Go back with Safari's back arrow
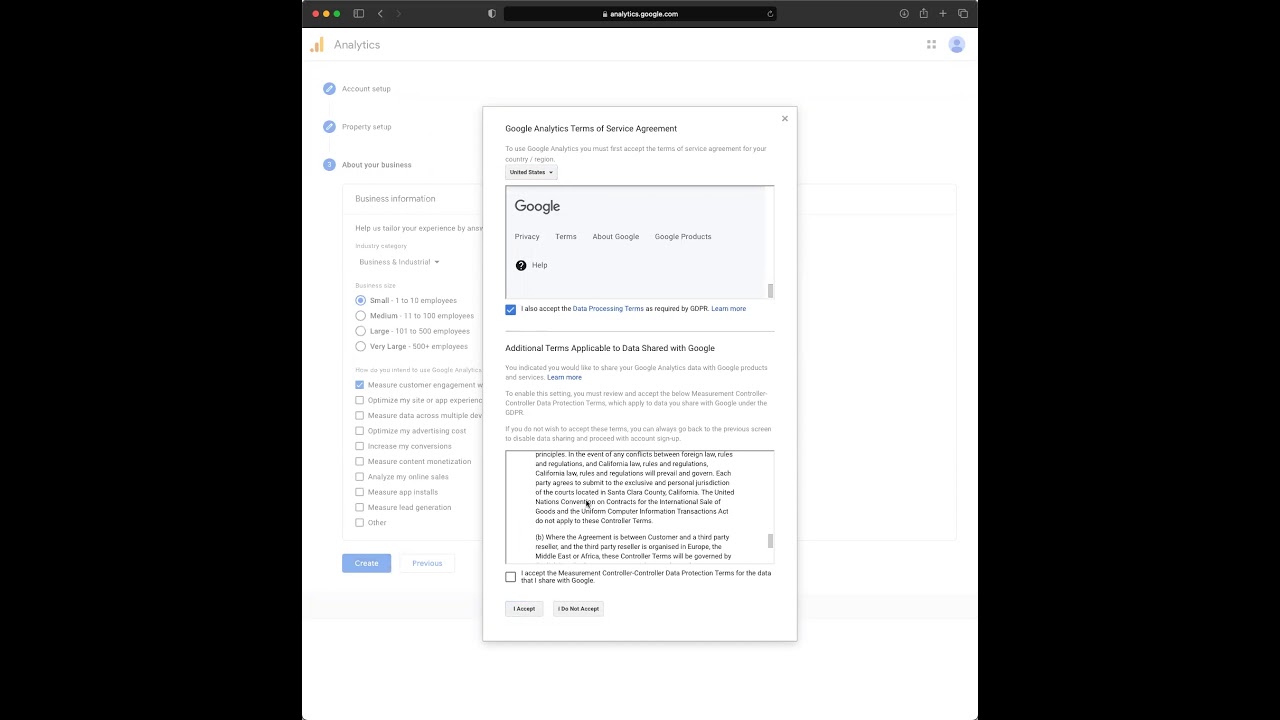 tap(380, 14)
